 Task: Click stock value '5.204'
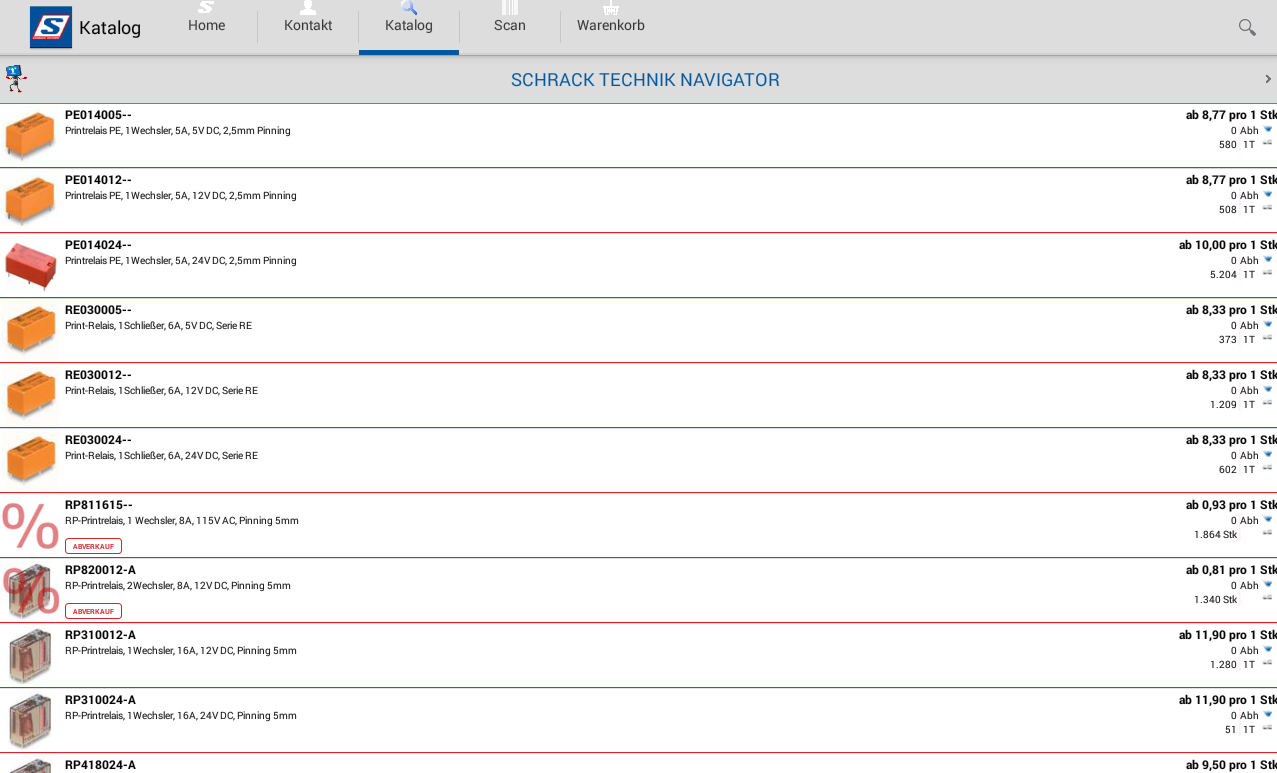1223,274
